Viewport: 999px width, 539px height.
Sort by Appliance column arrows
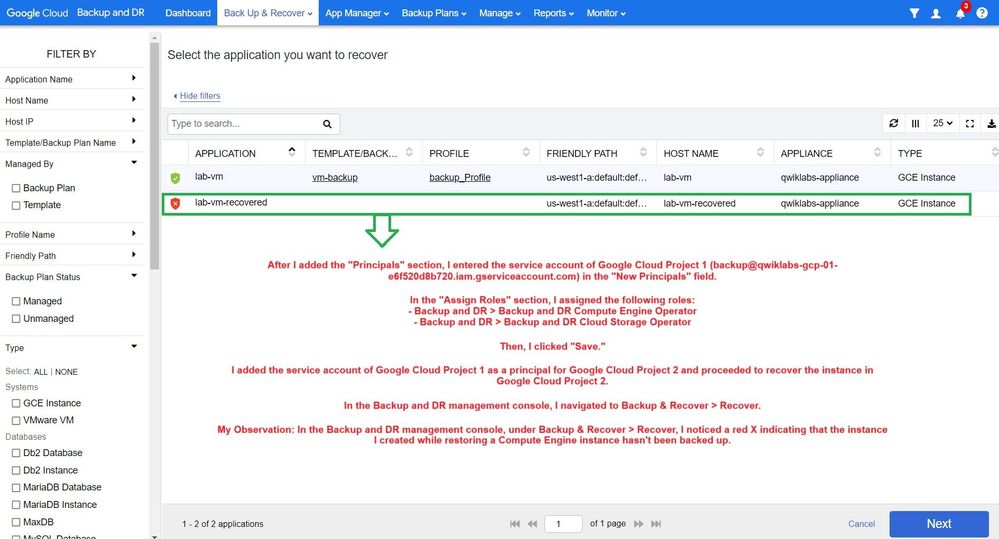point(878,152)
